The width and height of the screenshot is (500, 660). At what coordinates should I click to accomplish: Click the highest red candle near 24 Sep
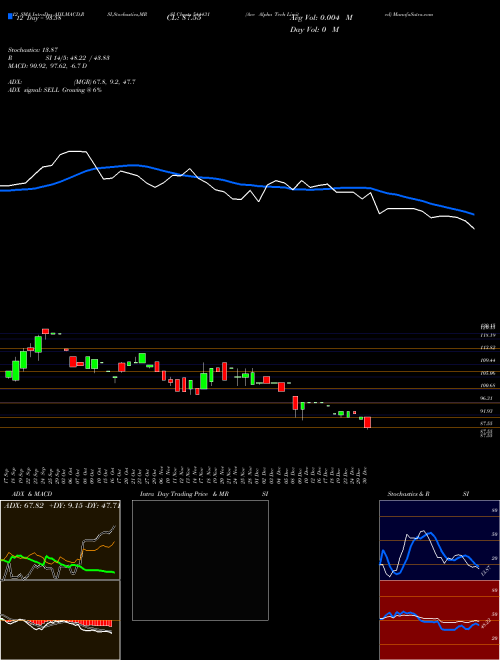click(x=45, y=331)
